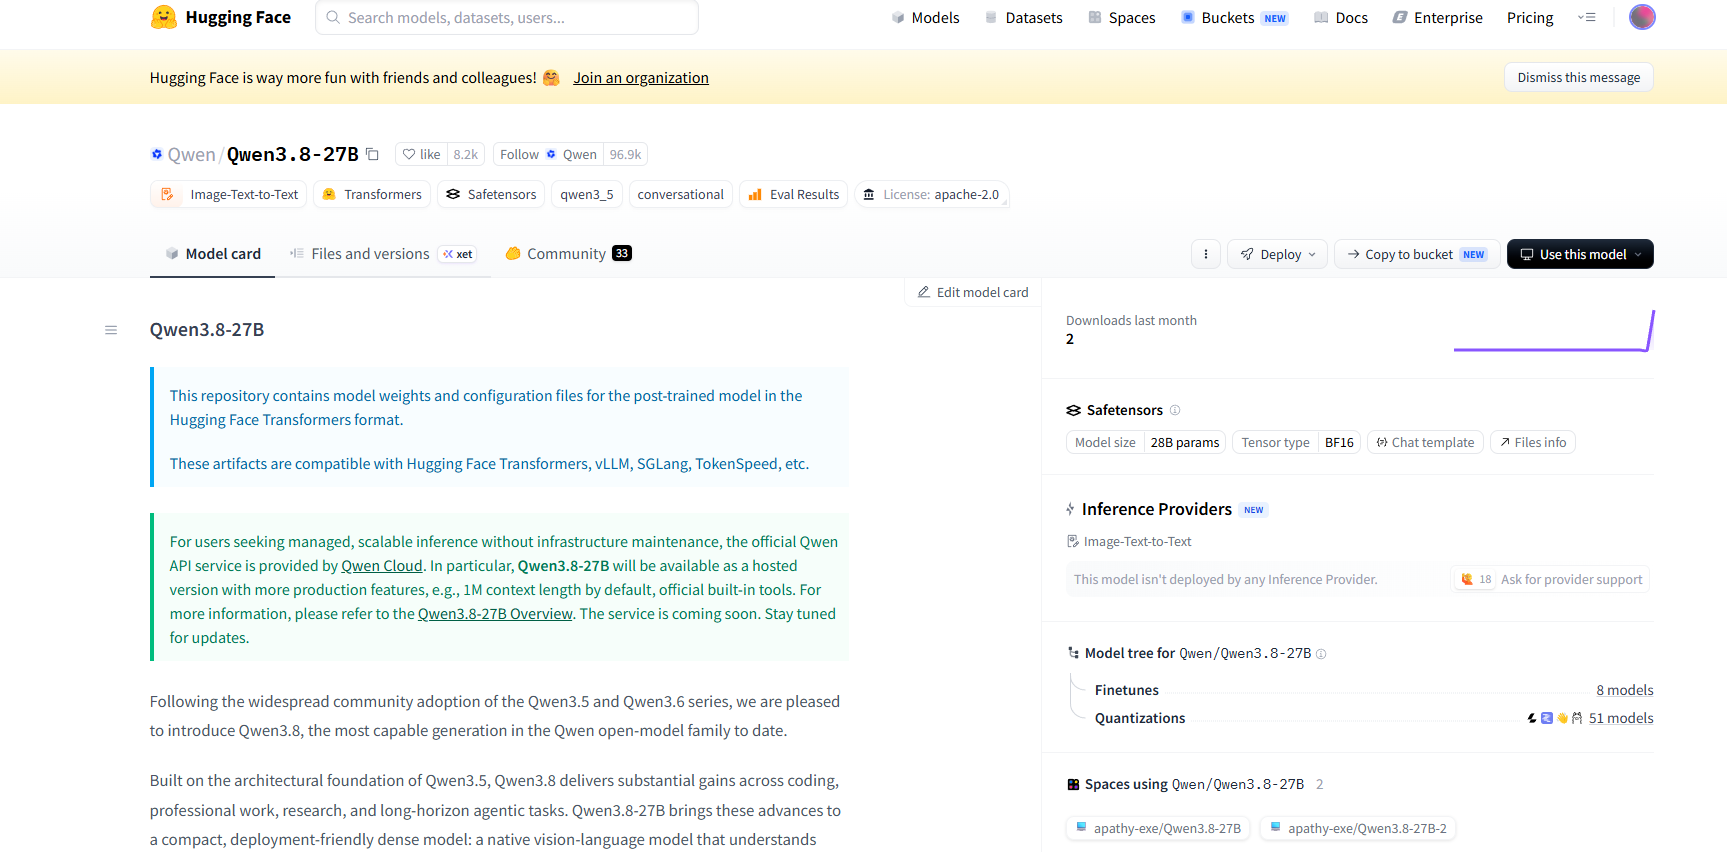Open Enterprise in top navigation
This screenshot has height=852, width=1727.
[1437, 17]
